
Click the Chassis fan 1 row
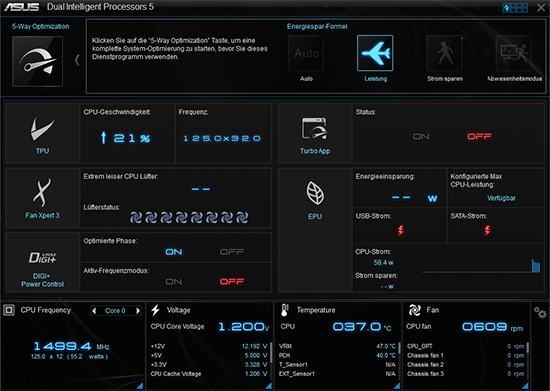tap(465, 355)
